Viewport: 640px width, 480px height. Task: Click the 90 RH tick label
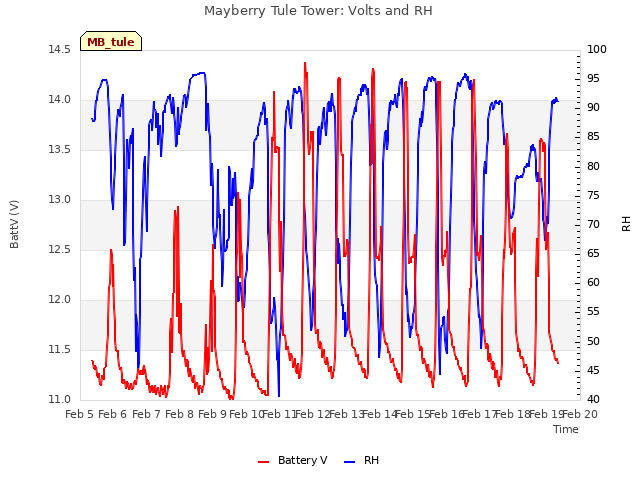[593, 108]
